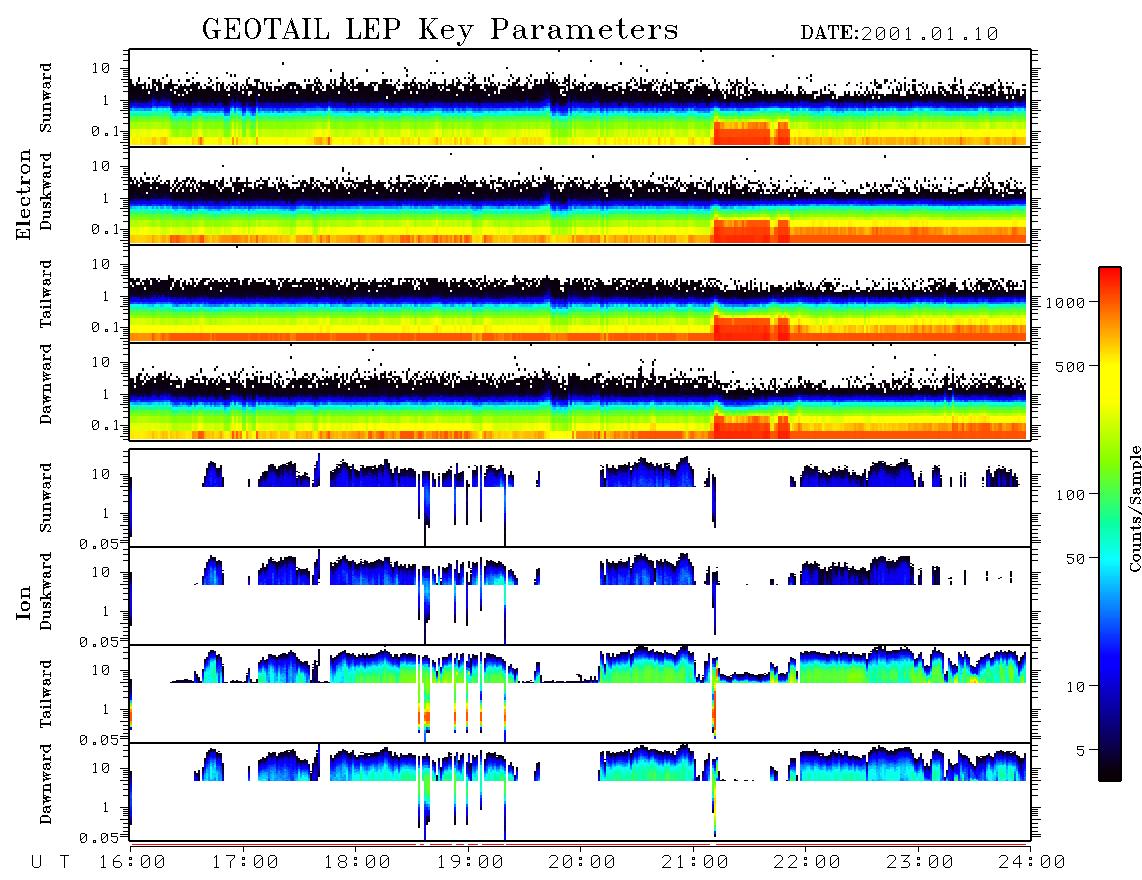Click the 1000 color bar tick label

tap(1066, 302)
